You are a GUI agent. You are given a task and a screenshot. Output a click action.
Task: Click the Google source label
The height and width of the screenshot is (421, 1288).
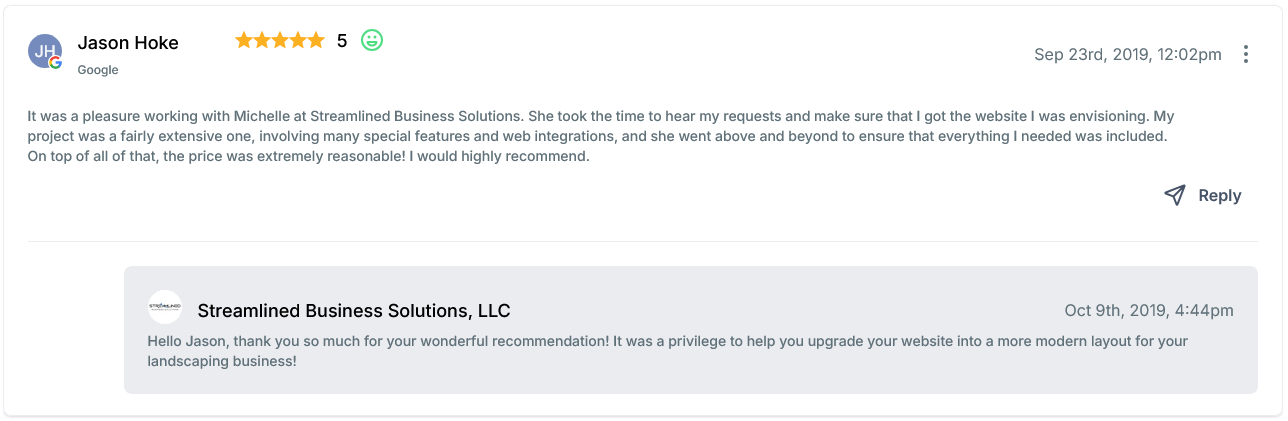(x=98, y=70)
